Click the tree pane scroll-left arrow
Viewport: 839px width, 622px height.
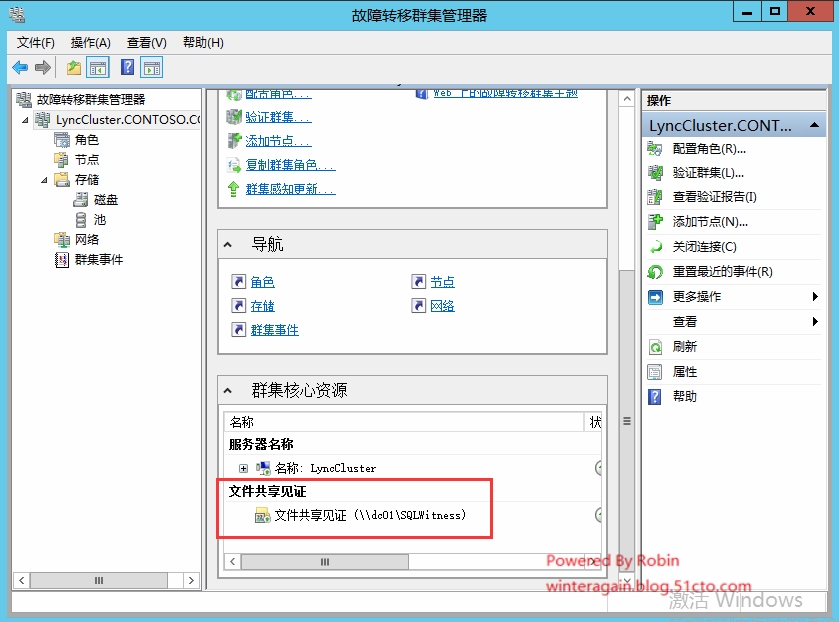(21, 580)
